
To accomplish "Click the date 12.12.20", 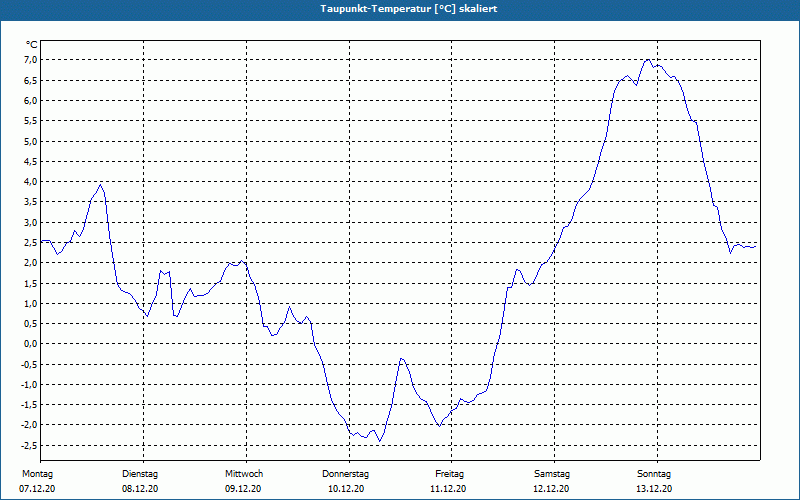I will pos(551,489).
